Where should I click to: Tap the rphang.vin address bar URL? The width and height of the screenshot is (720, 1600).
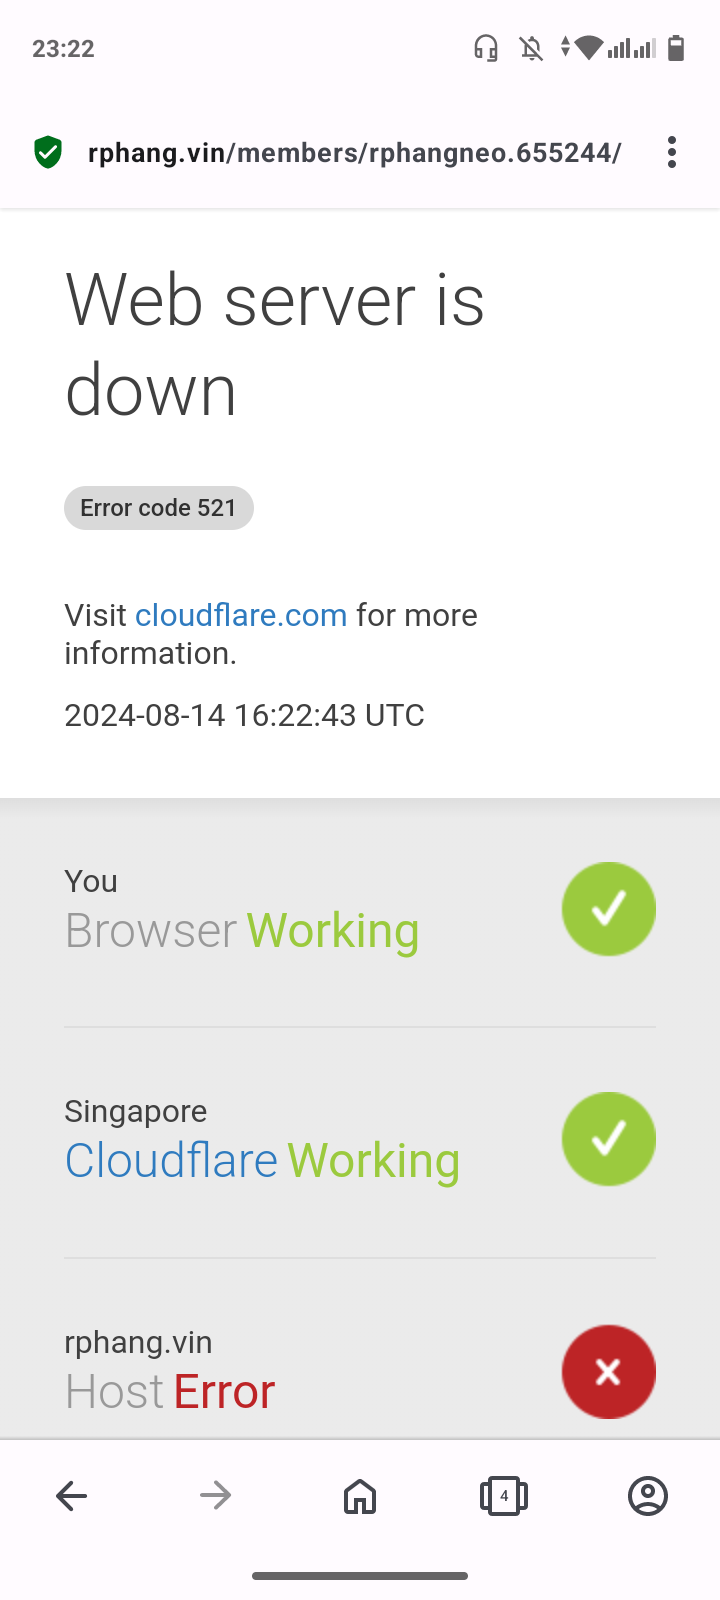355,152
